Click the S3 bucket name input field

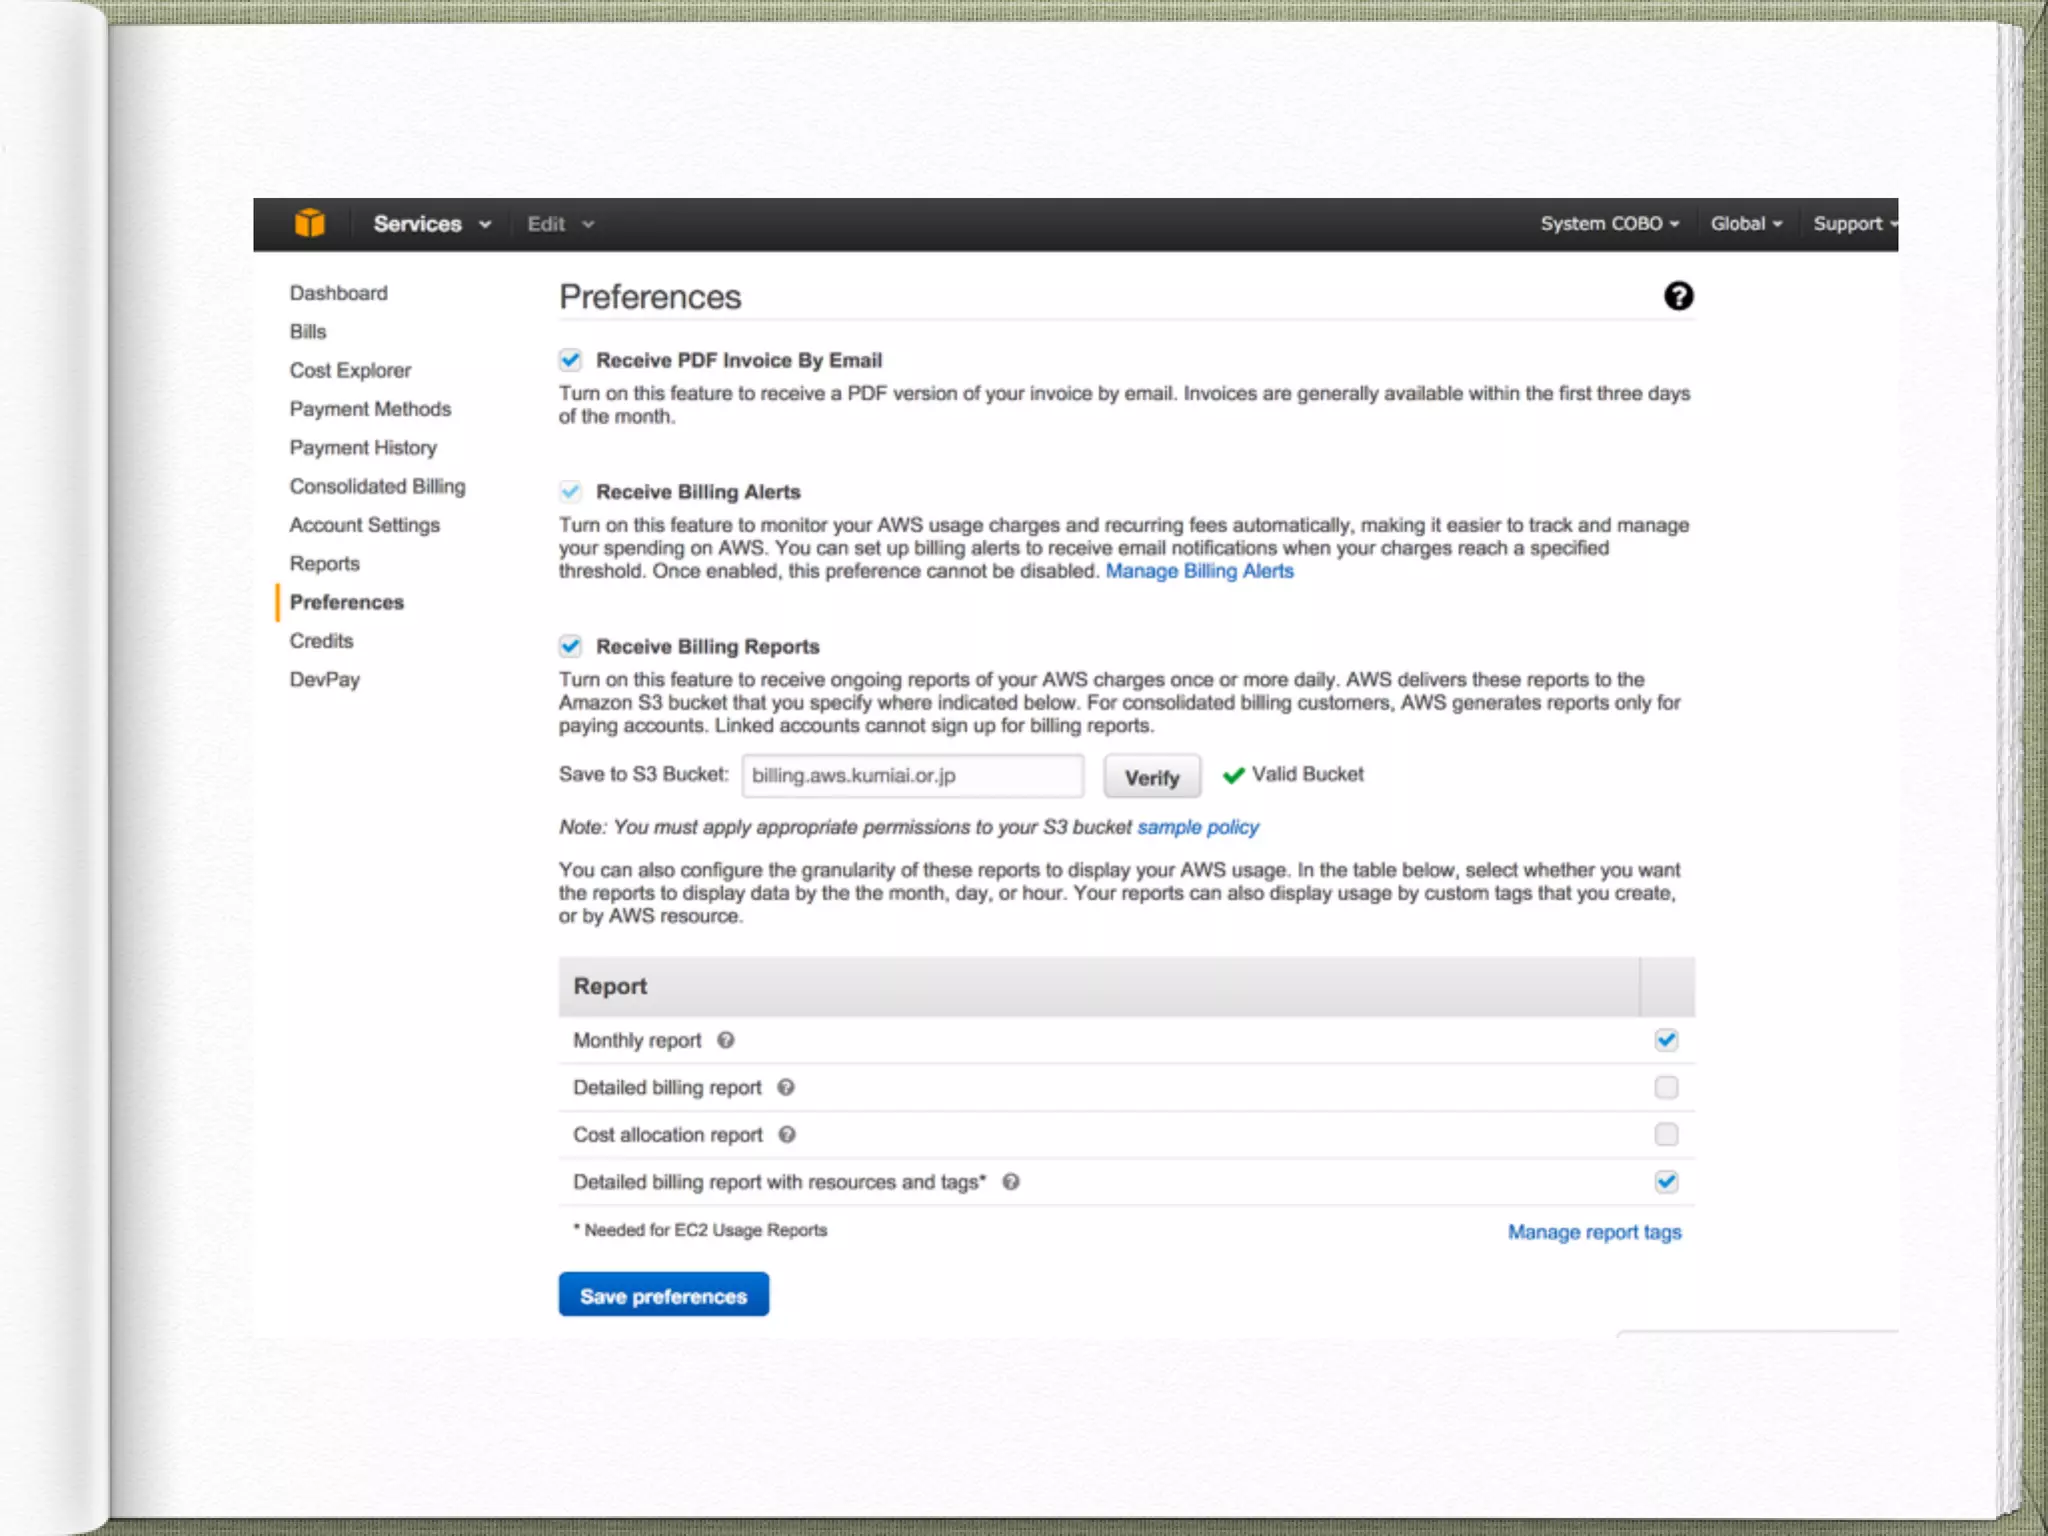click(912, 776)
